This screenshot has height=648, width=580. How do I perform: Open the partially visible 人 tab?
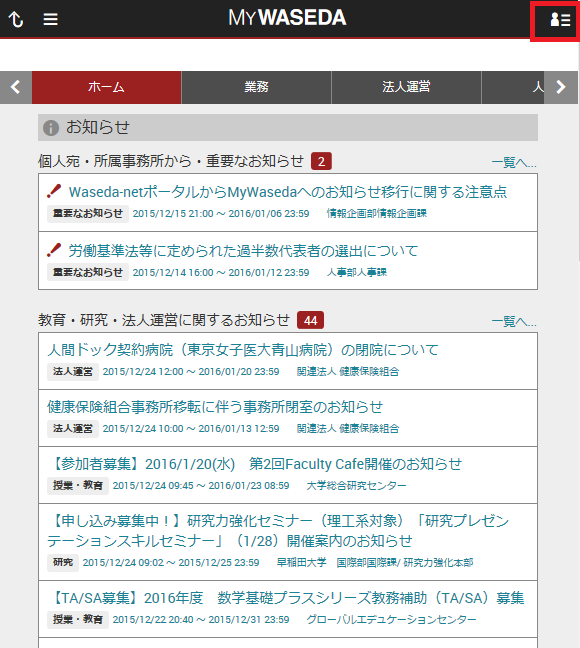(513, 87)
